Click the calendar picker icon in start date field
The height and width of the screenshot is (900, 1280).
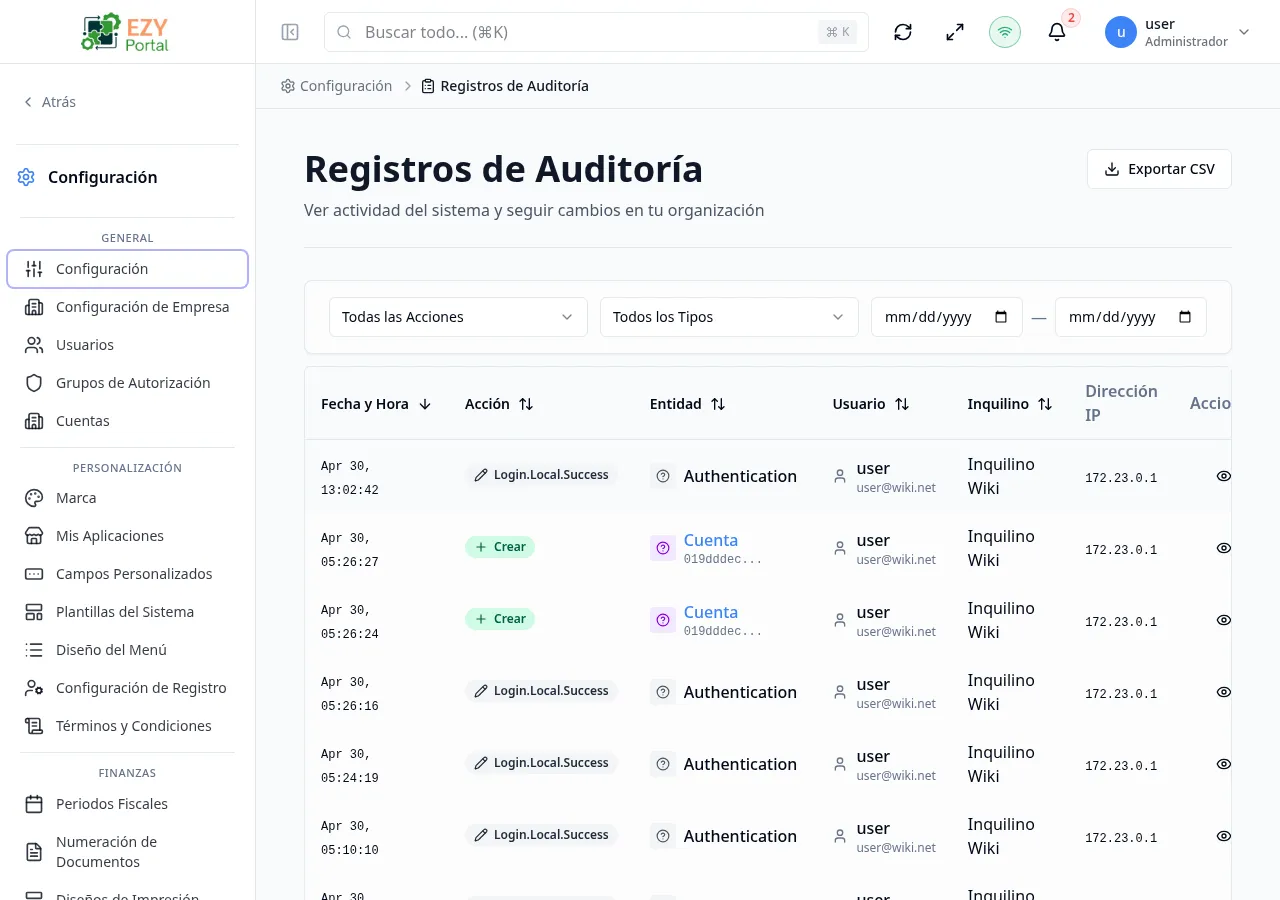coord(1001,317)
